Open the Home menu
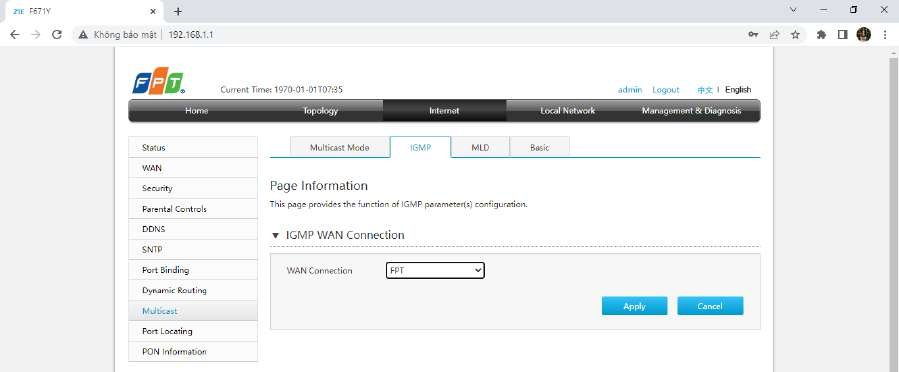 click(197, 111)
